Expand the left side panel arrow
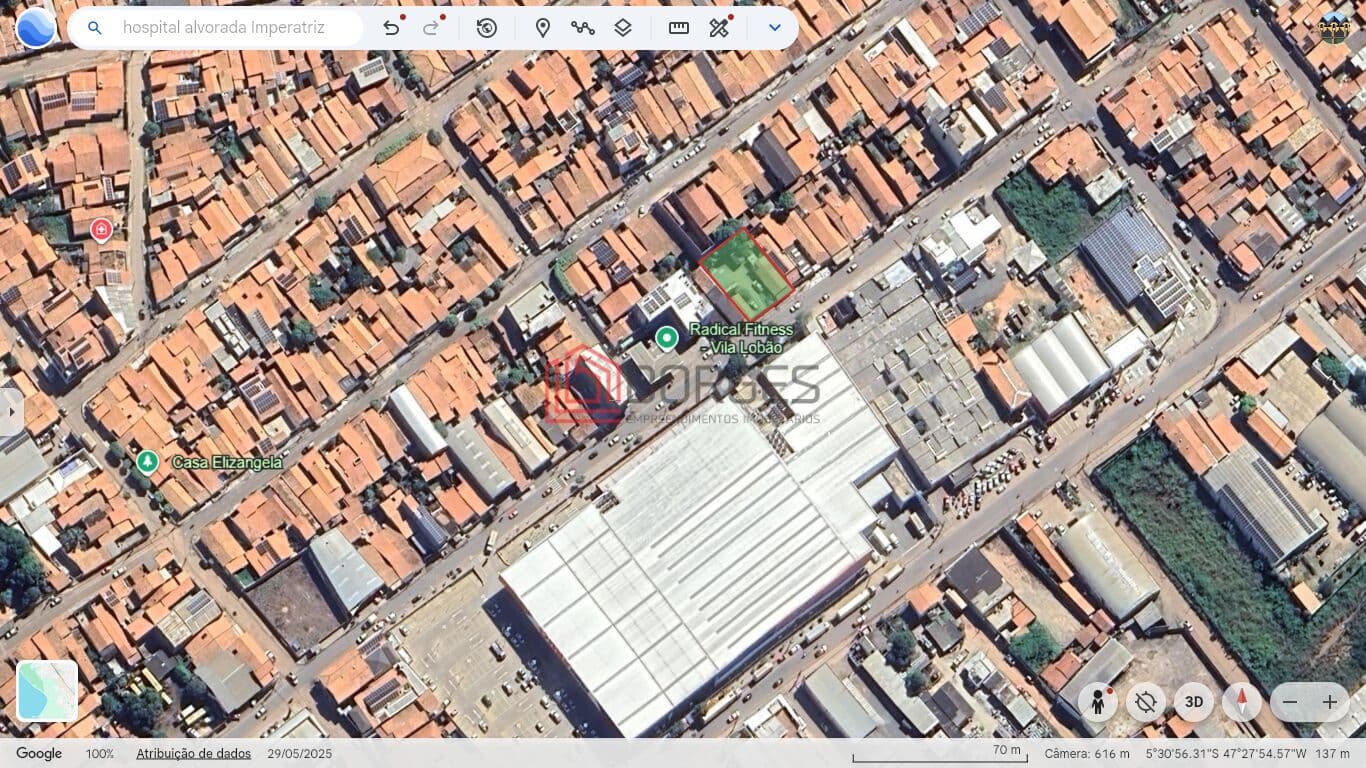The image size is (1366, 768). tap(11, 411)
